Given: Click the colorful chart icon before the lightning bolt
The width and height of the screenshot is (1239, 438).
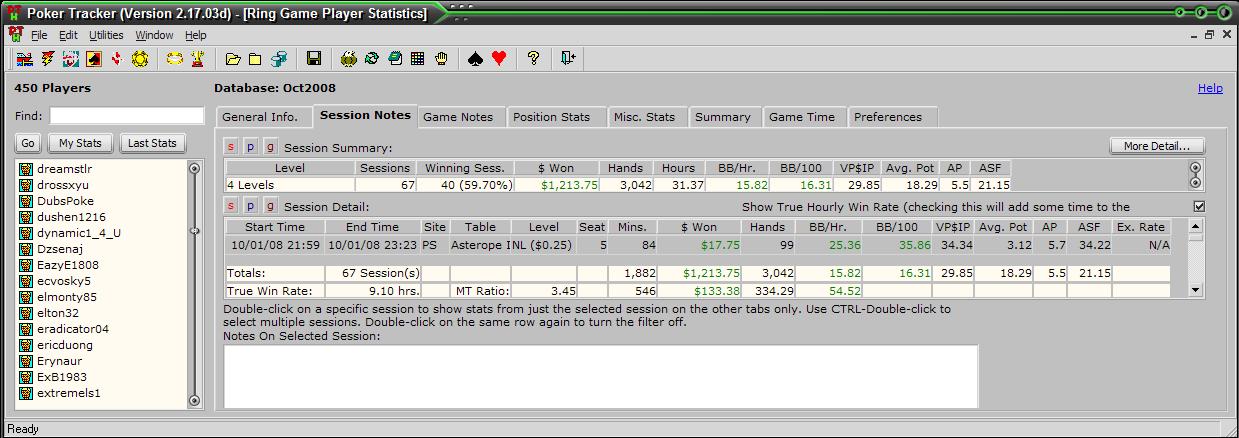Looking at the screenshot, I should tap(24, 58).
